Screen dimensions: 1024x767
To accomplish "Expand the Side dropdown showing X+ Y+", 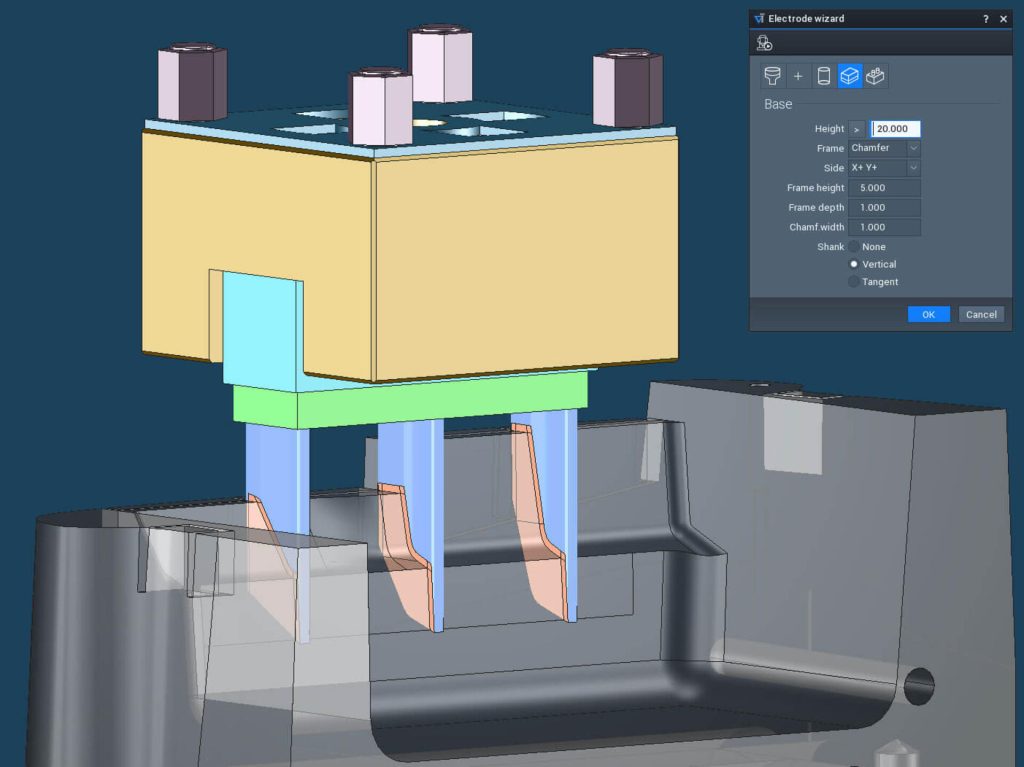I will 884,168.
